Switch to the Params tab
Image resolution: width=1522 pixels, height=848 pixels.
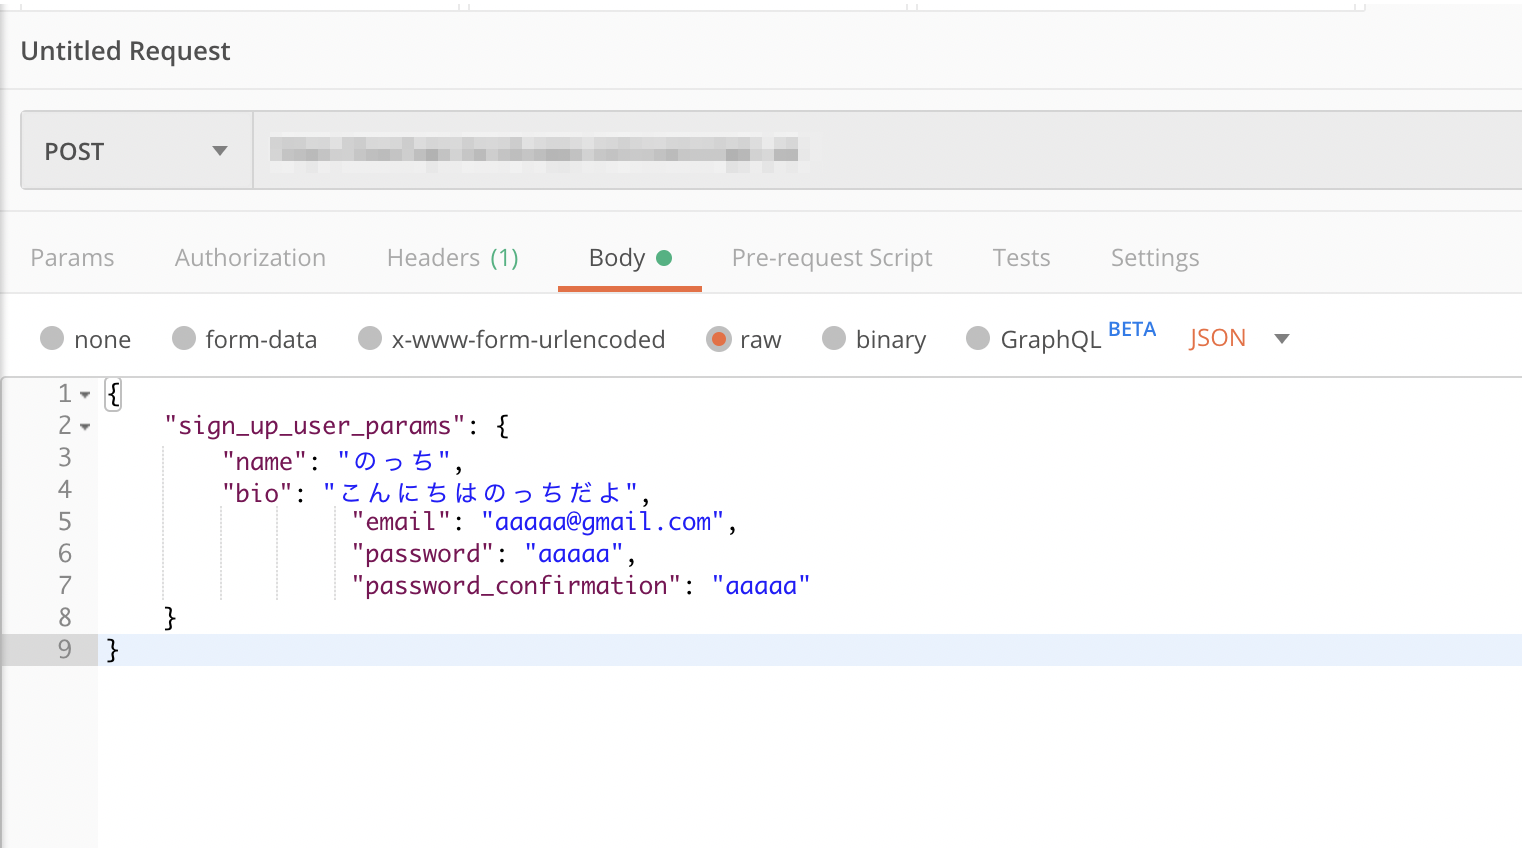[72, 258]
